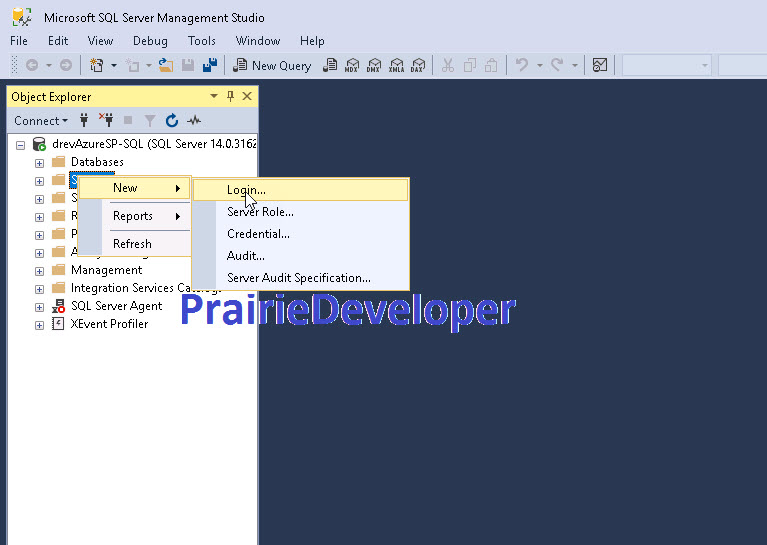
Task: Select Audit... from the submenu
Action: [300, 256]
